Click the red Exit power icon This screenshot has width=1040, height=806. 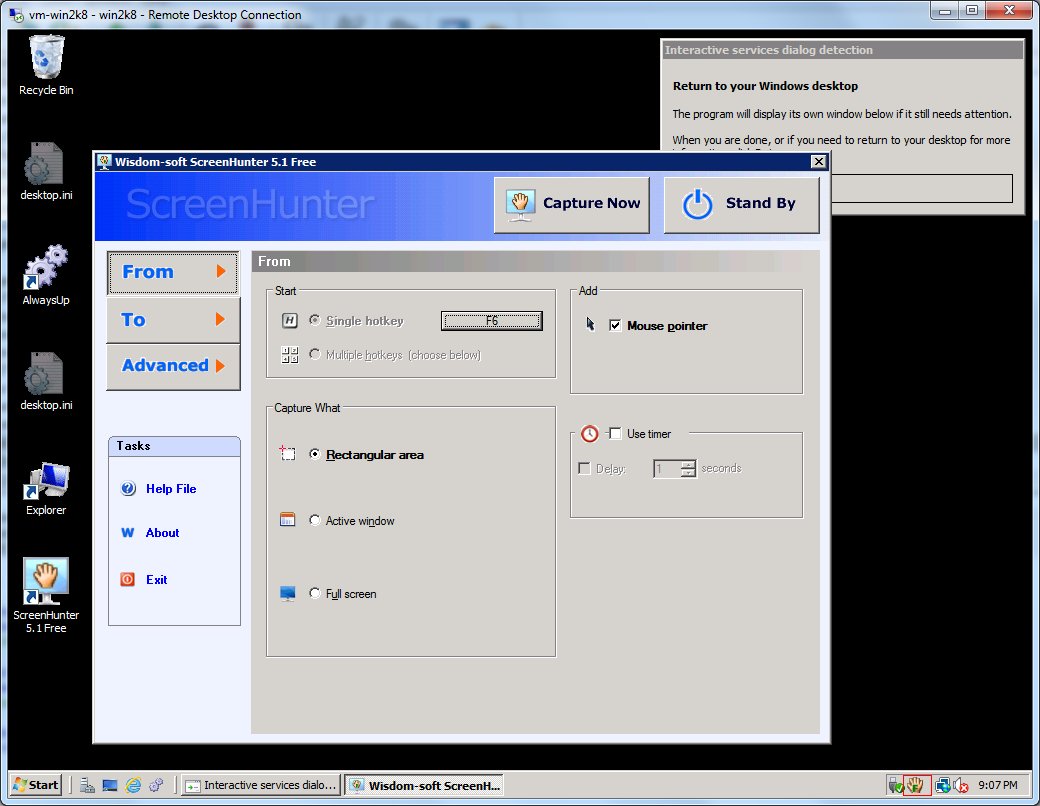[127, 579]
